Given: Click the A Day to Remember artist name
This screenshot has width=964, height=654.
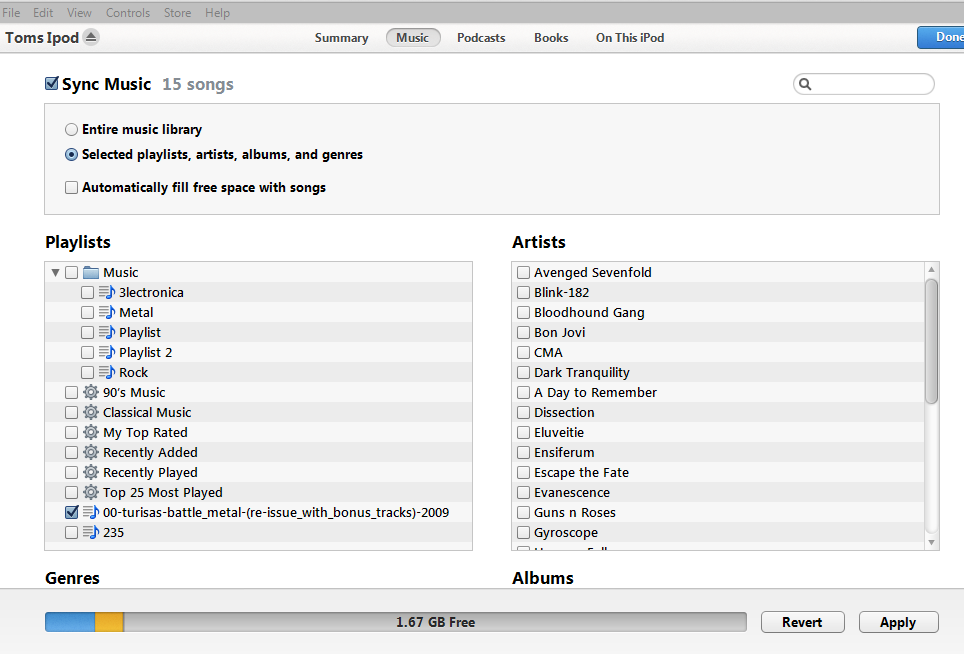Looking at the screenshot, I should pyautogui.click(x=595, y=392).
